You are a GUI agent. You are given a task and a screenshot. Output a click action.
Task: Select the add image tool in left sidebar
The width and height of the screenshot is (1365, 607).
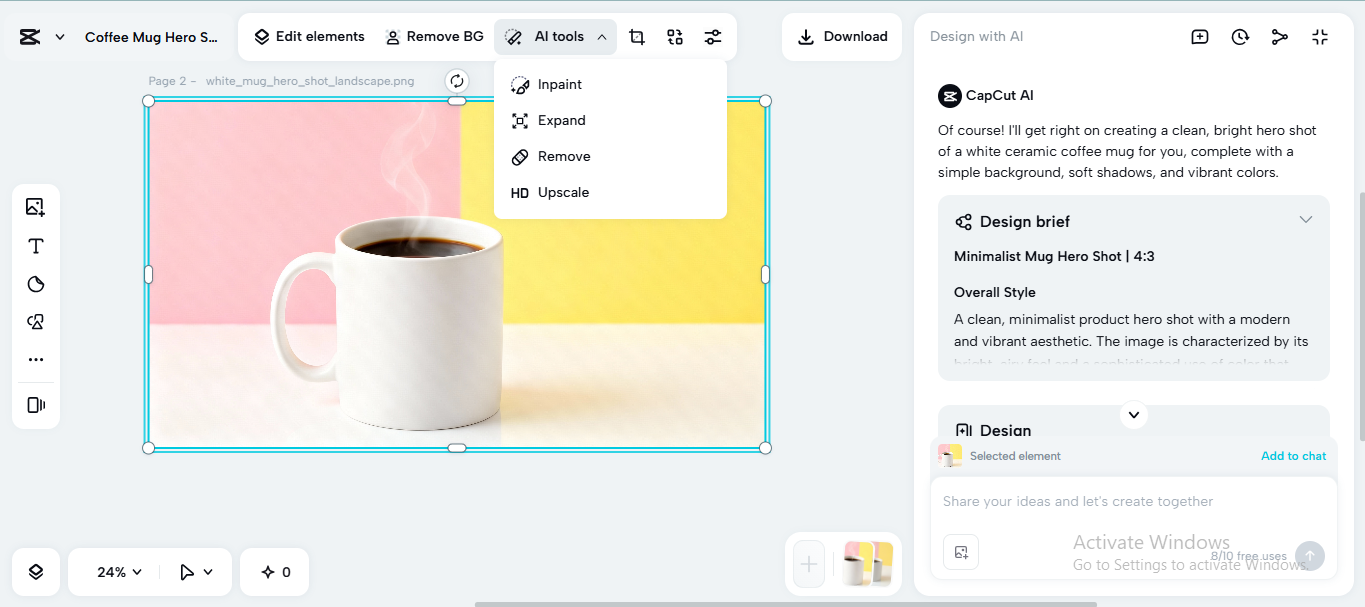coord(36,207)
